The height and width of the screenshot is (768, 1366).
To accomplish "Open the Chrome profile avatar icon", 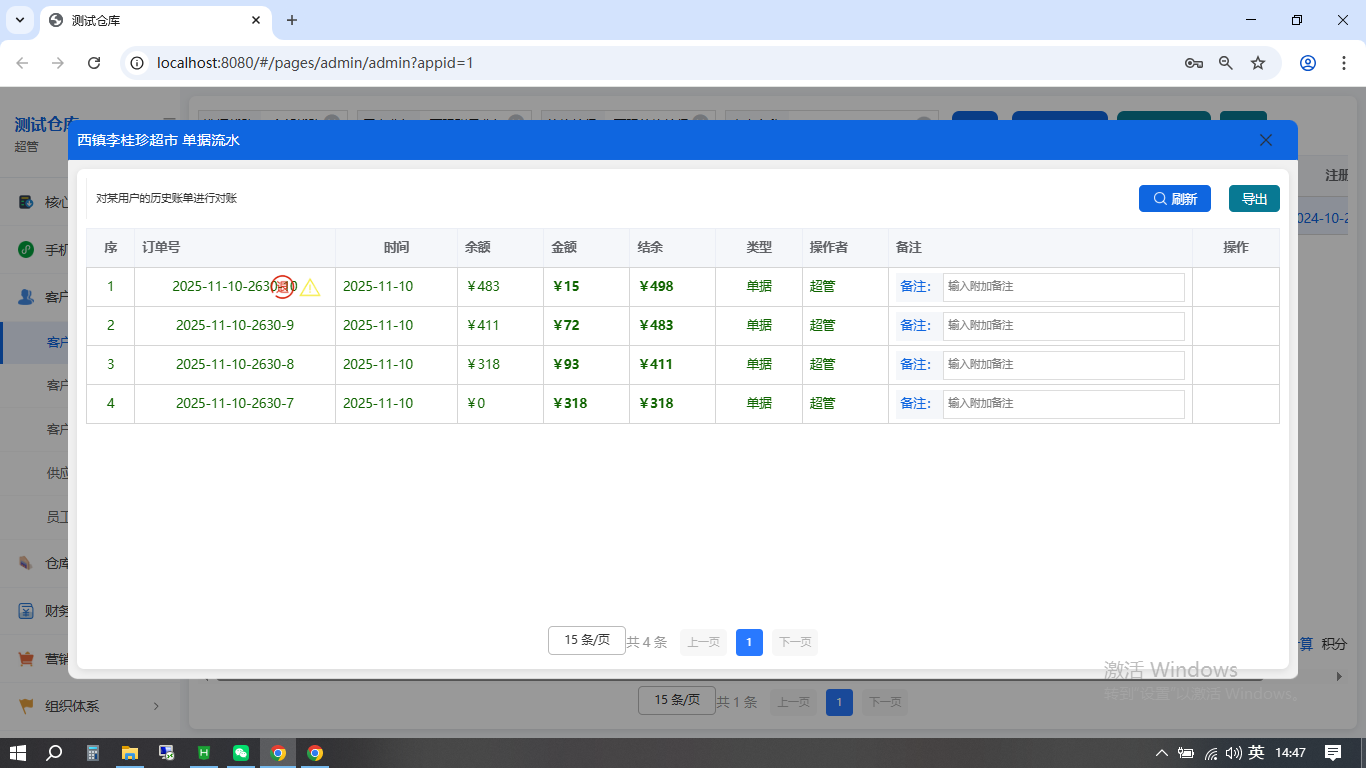I will coord(1307,63).
